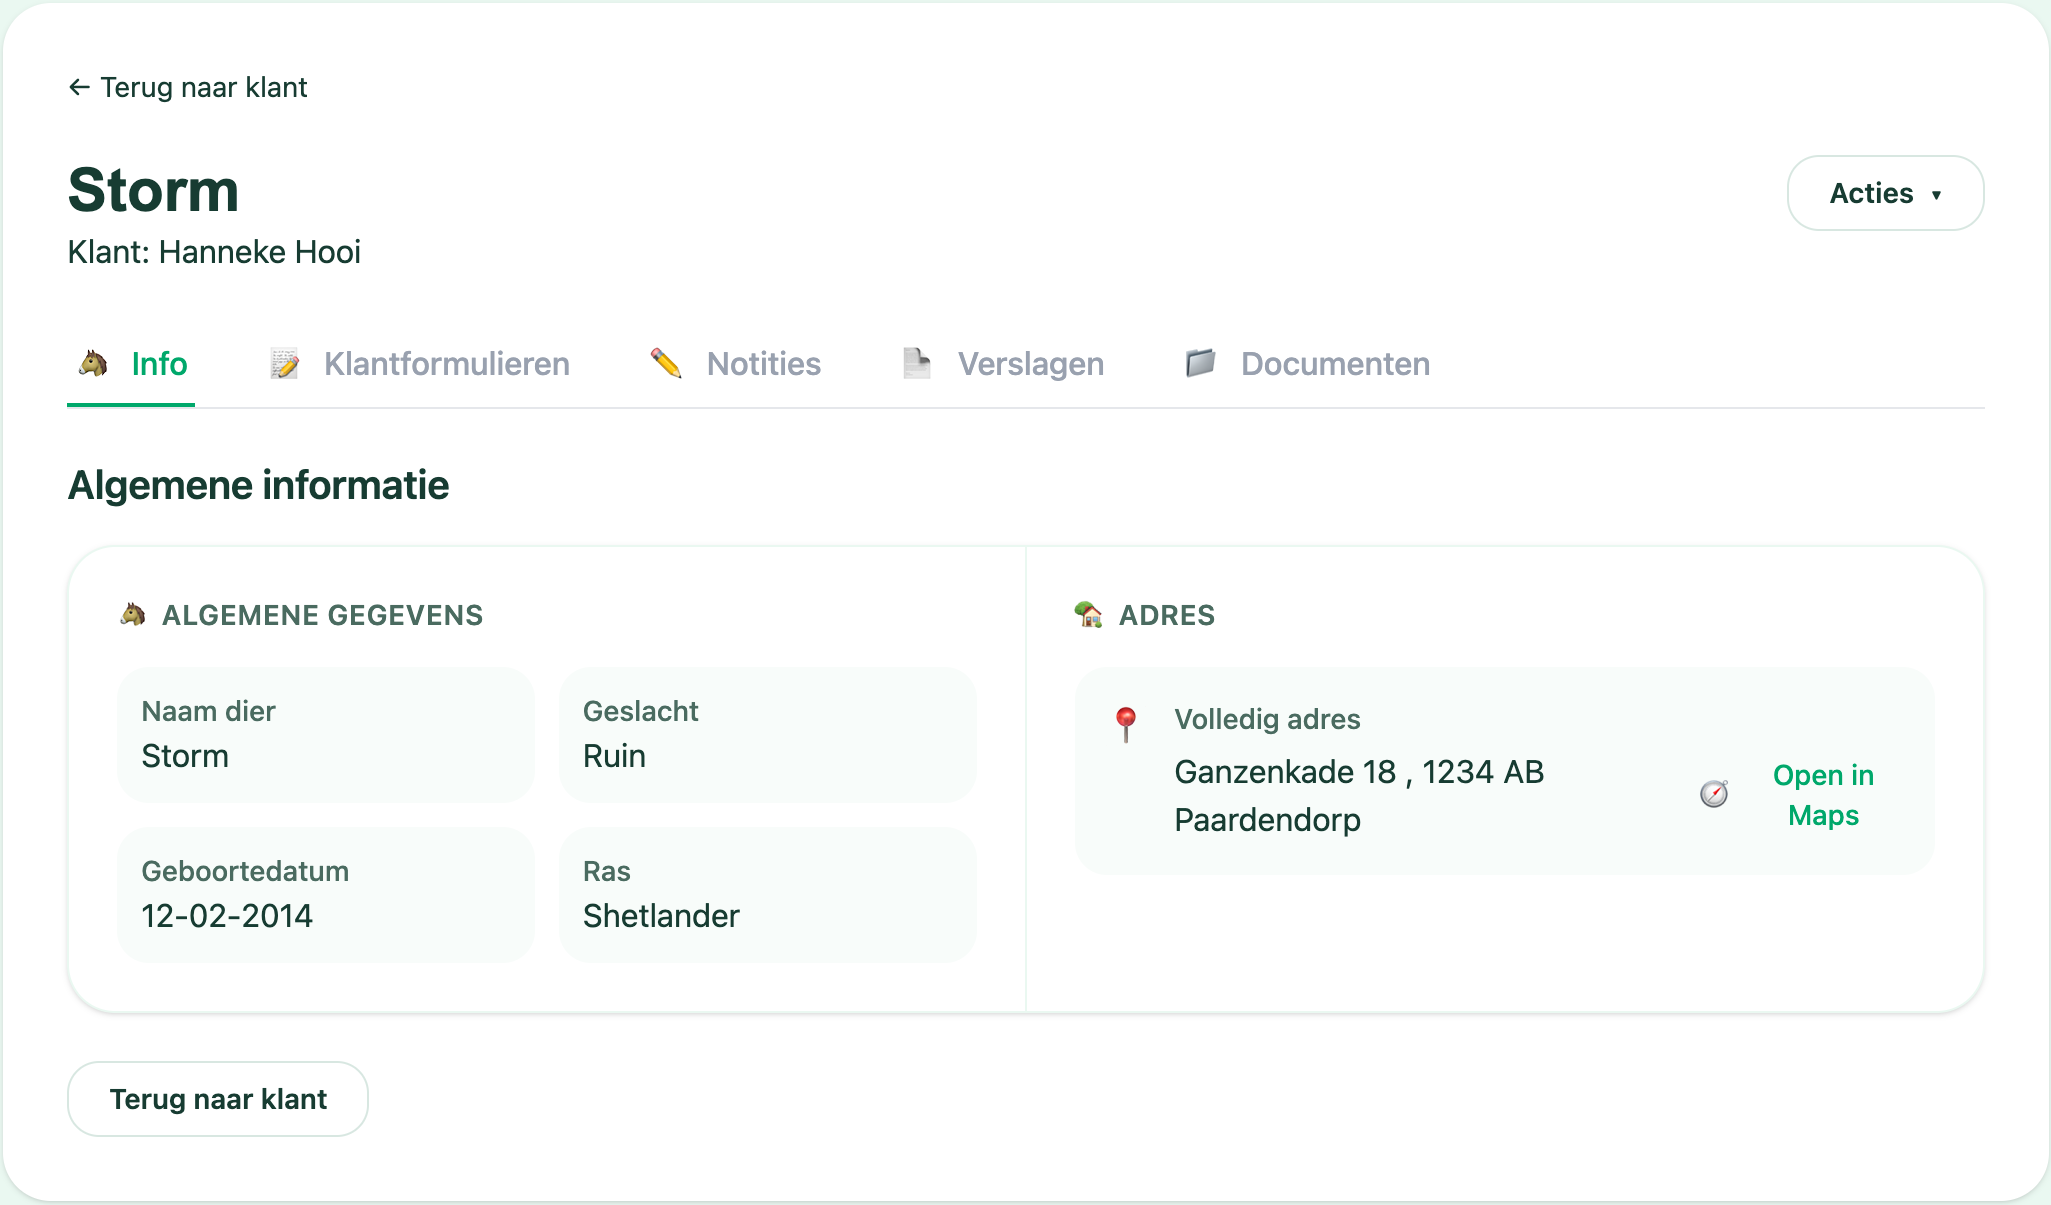This screenshot has width=2051, height=1205.
Task: Click the page icon beside Verslagen
Action: 917,363
